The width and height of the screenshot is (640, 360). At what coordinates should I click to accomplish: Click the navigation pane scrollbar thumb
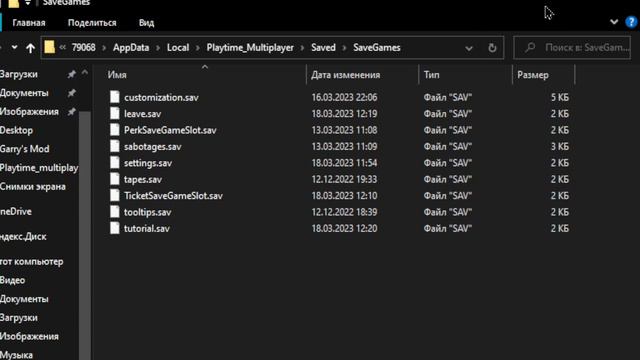coord(85,236)
